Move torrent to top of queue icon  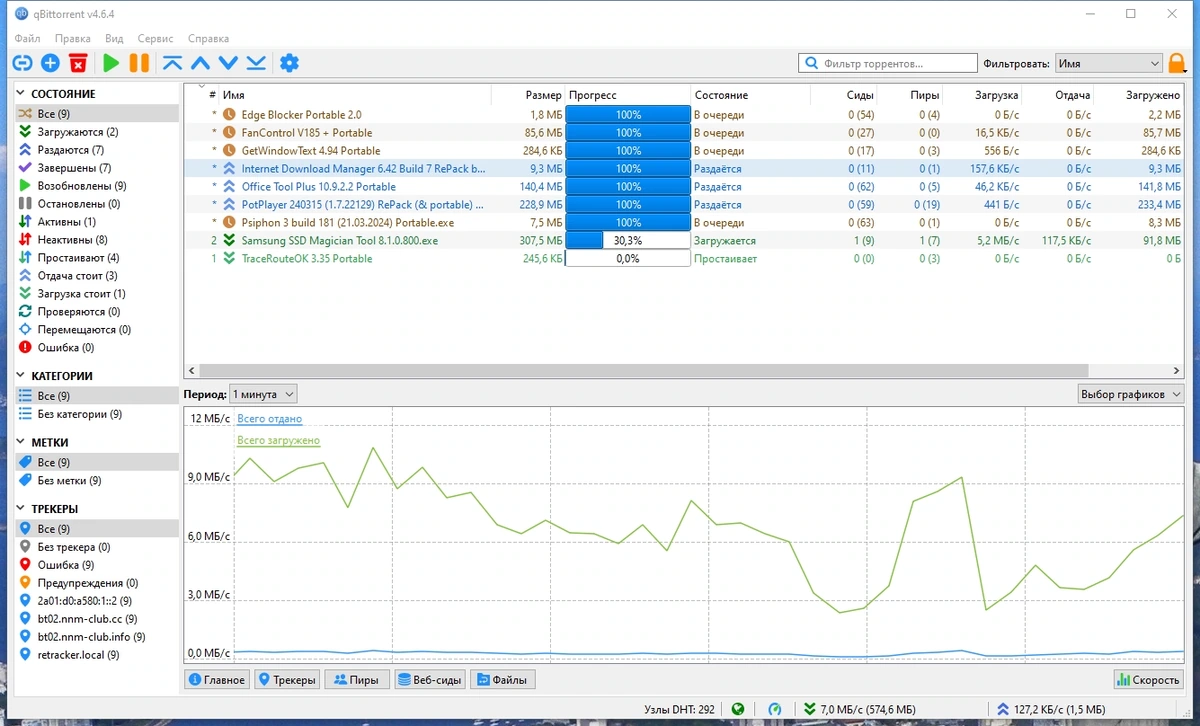(172, 63)
